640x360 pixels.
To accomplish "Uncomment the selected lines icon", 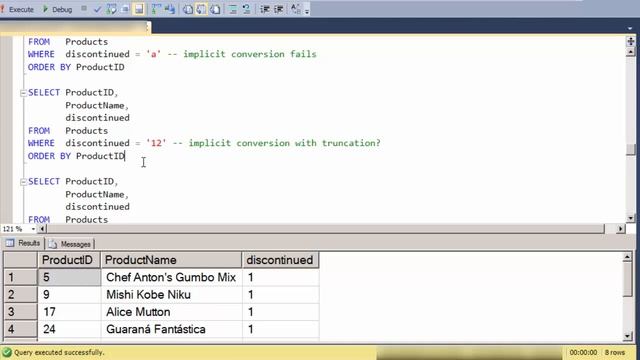I will 247,9.
